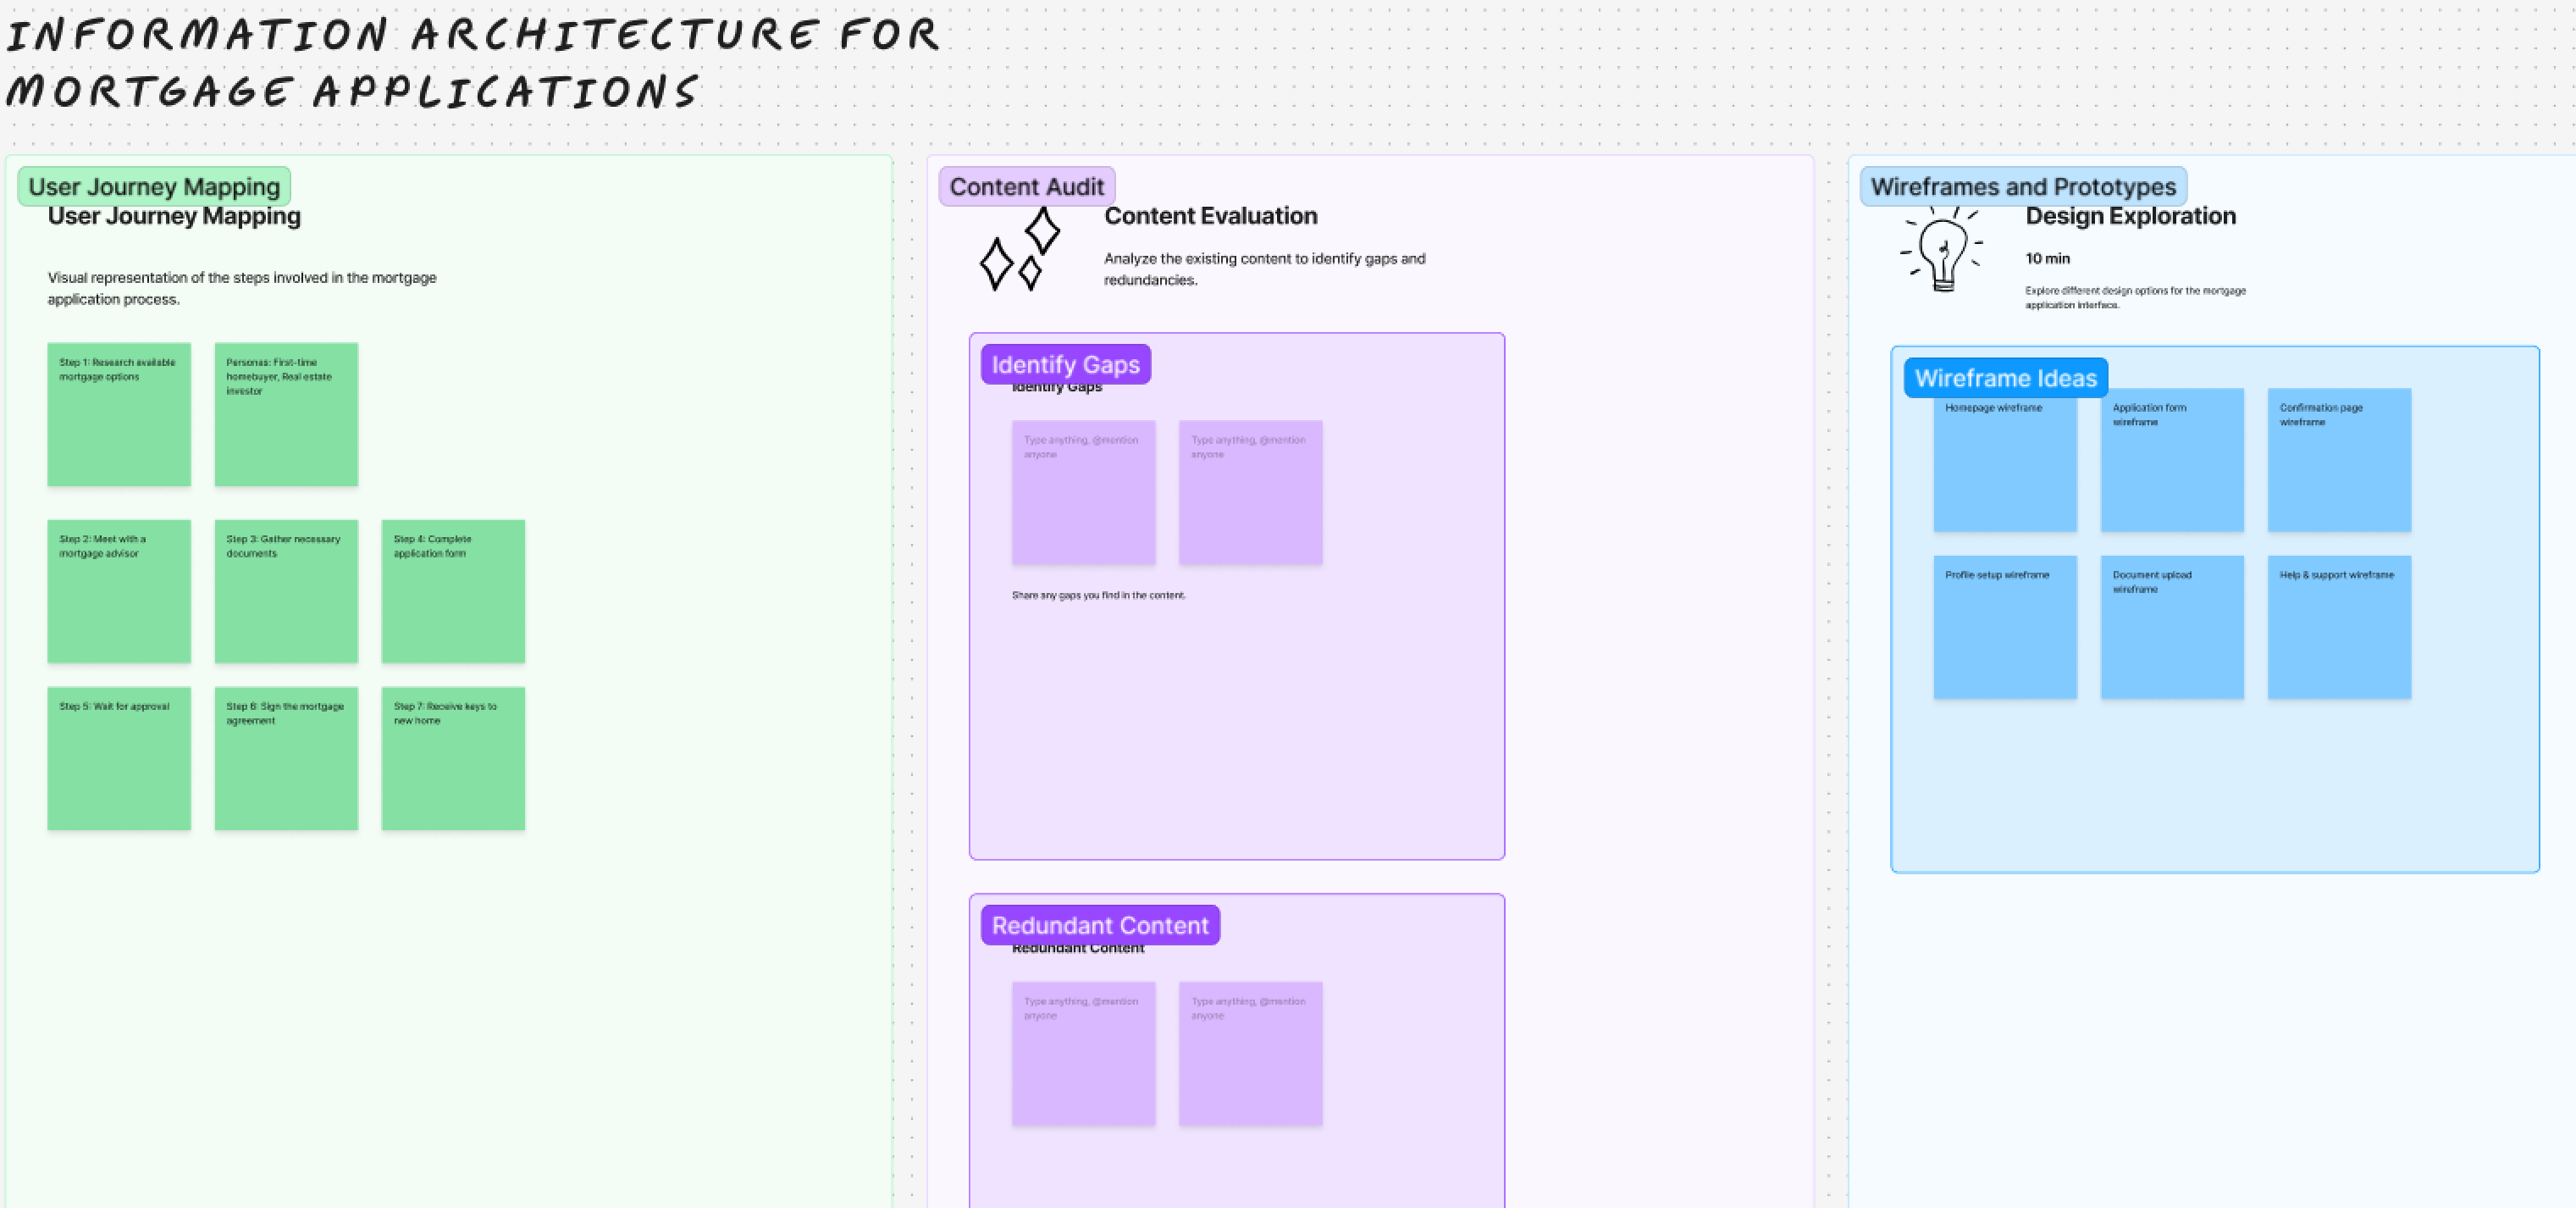This screenshot has height=1208, width=2576.
Task: Select the Content Audit section label
Action: pos(1026,187)
